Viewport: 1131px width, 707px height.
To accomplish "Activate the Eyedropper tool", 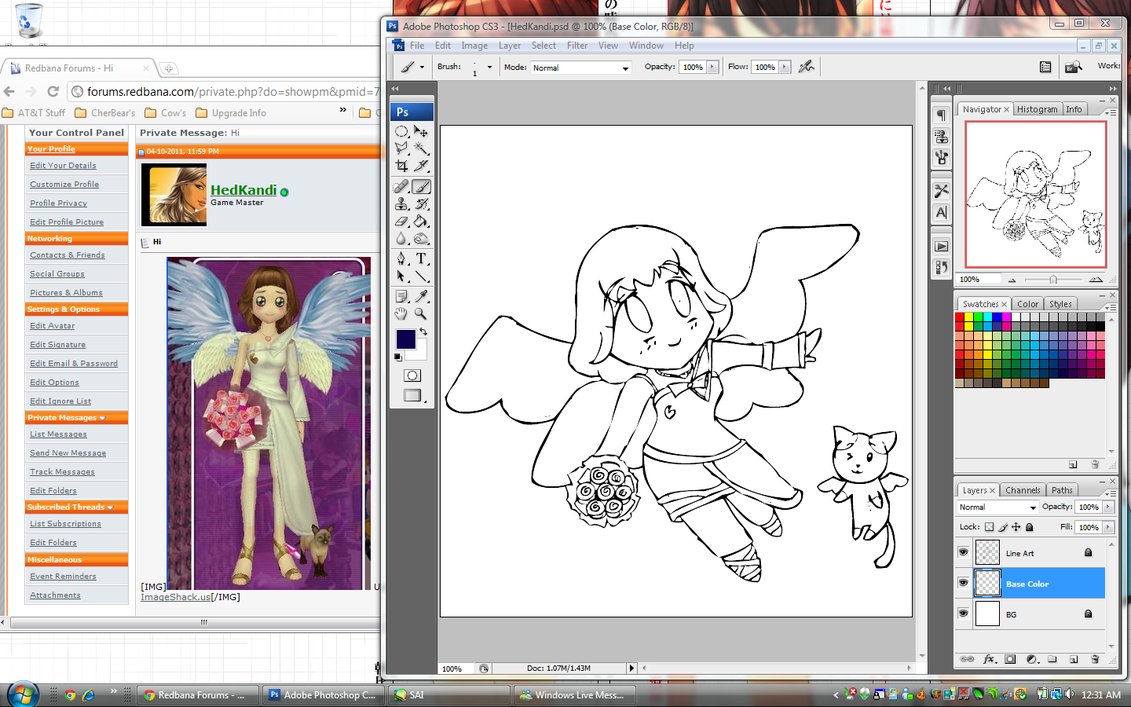I will (422, 295).
